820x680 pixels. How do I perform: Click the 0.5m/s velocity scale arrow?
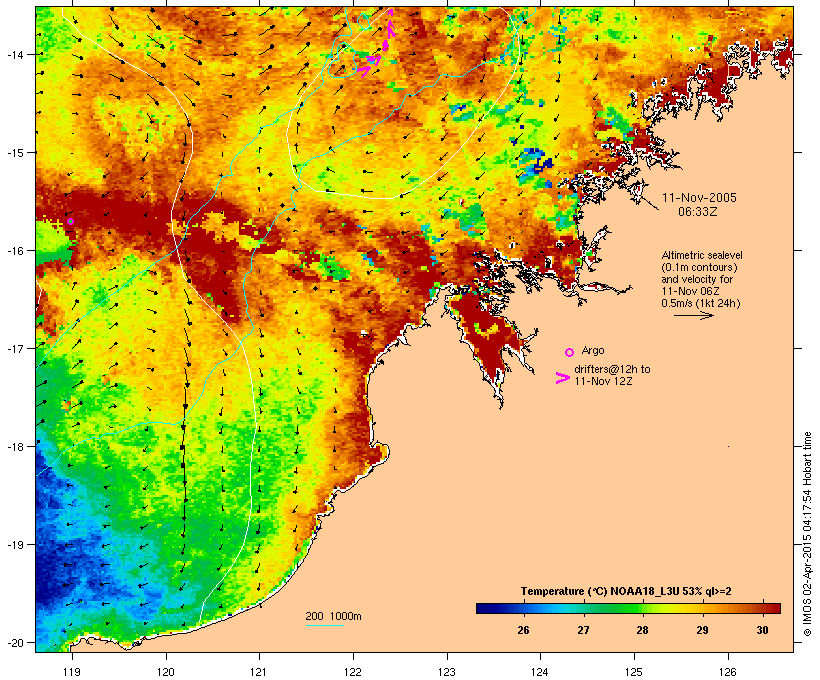pyautogui.click(x=693, y=315)
